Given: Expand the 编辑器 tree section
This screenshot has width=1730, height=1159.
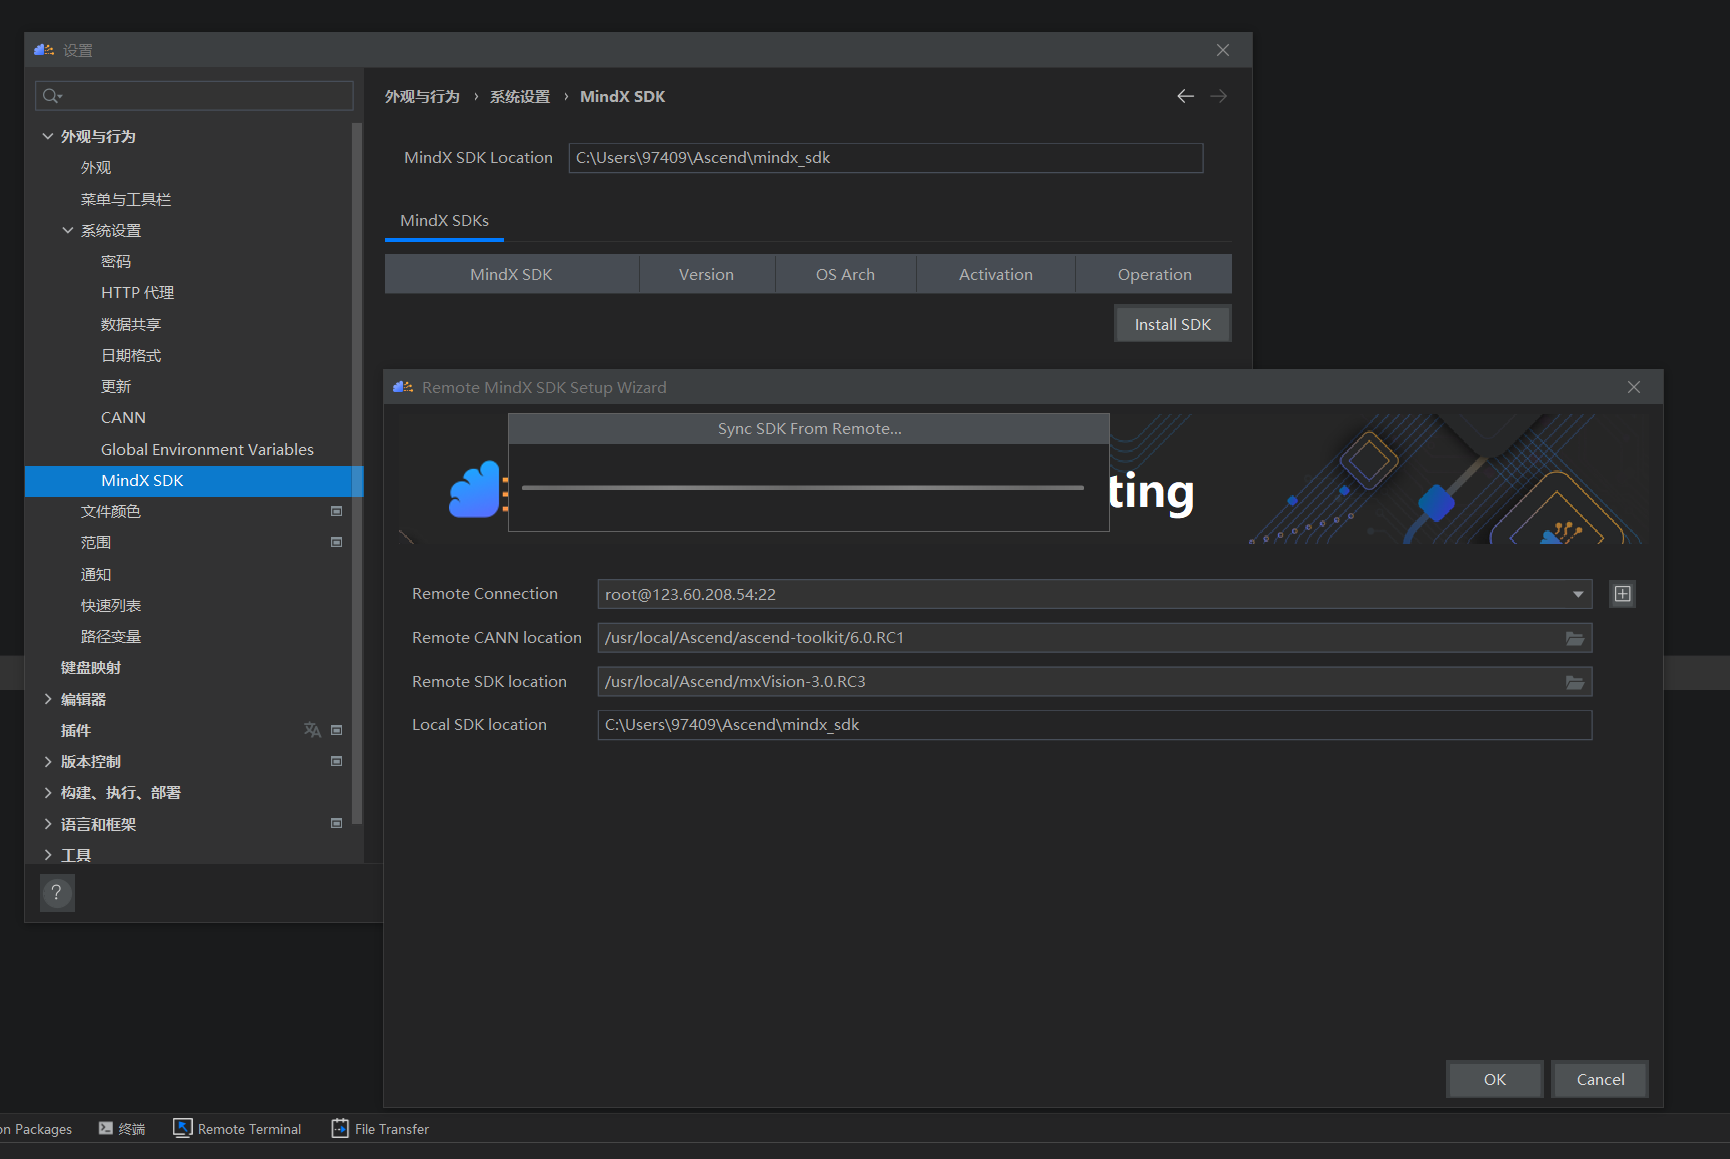Looking at the screenshot, I should point(47,699).
